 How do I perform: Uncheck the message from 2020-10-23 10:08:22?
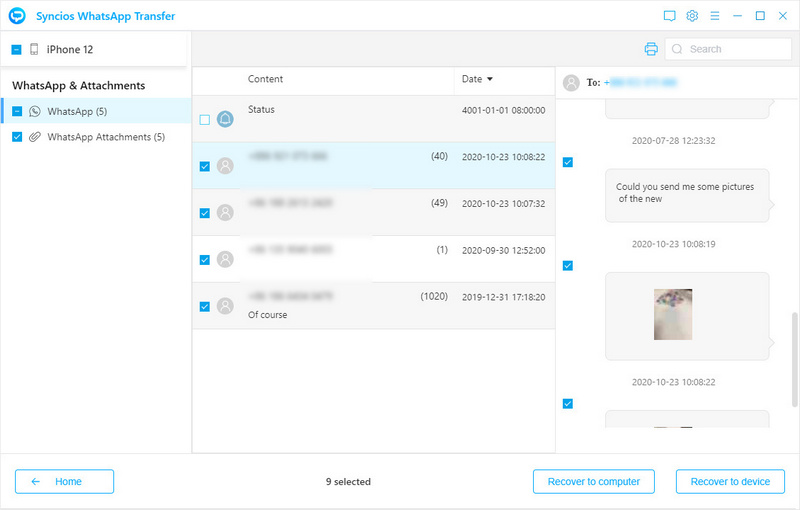tap(567, 404)
